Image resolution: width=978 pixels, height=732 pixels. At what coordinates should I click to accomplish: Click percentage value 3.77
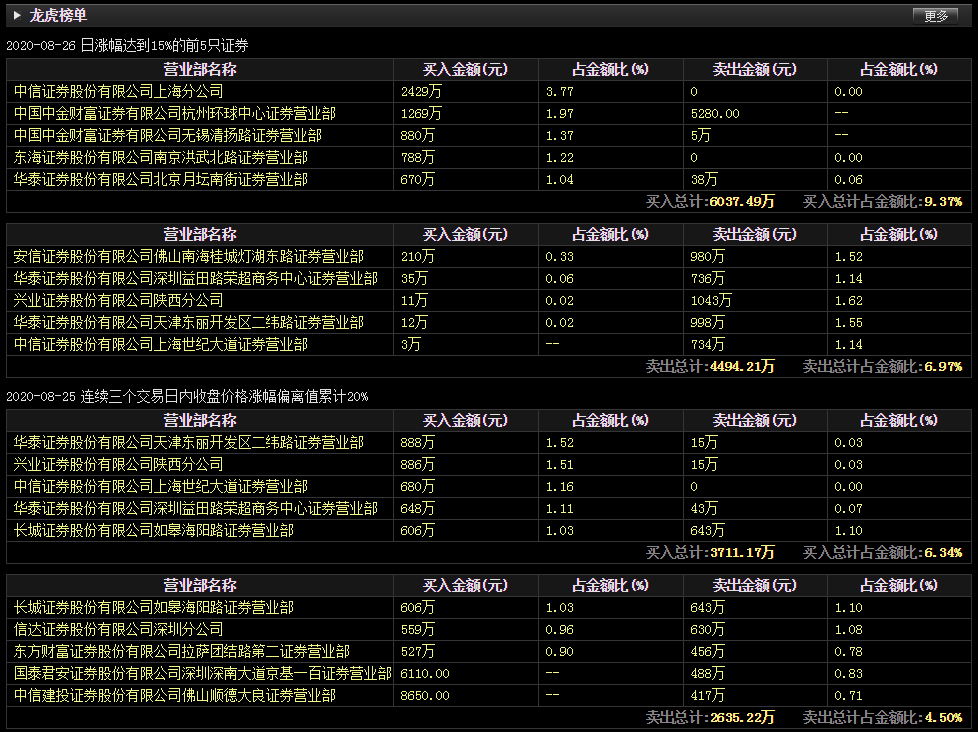[x=559, y=92]
